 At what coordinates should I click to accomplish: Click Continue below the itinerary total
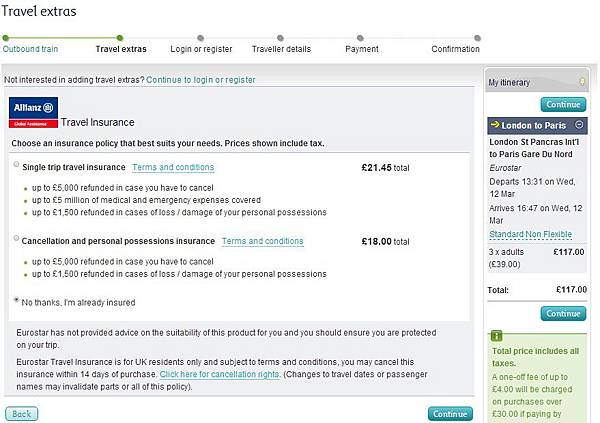click(563, 313)
